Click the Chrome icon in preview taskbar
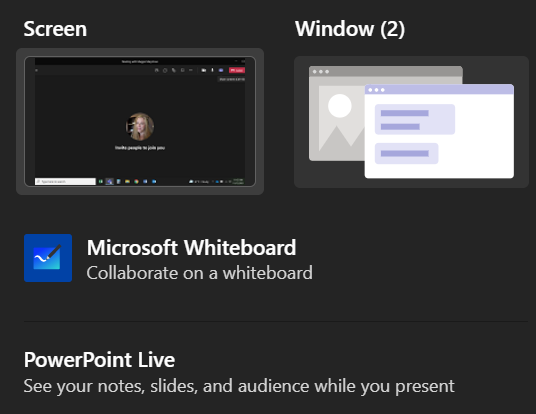Image resolution: width=536 pixels, height=414 pixels. click(x=136, y=182)
